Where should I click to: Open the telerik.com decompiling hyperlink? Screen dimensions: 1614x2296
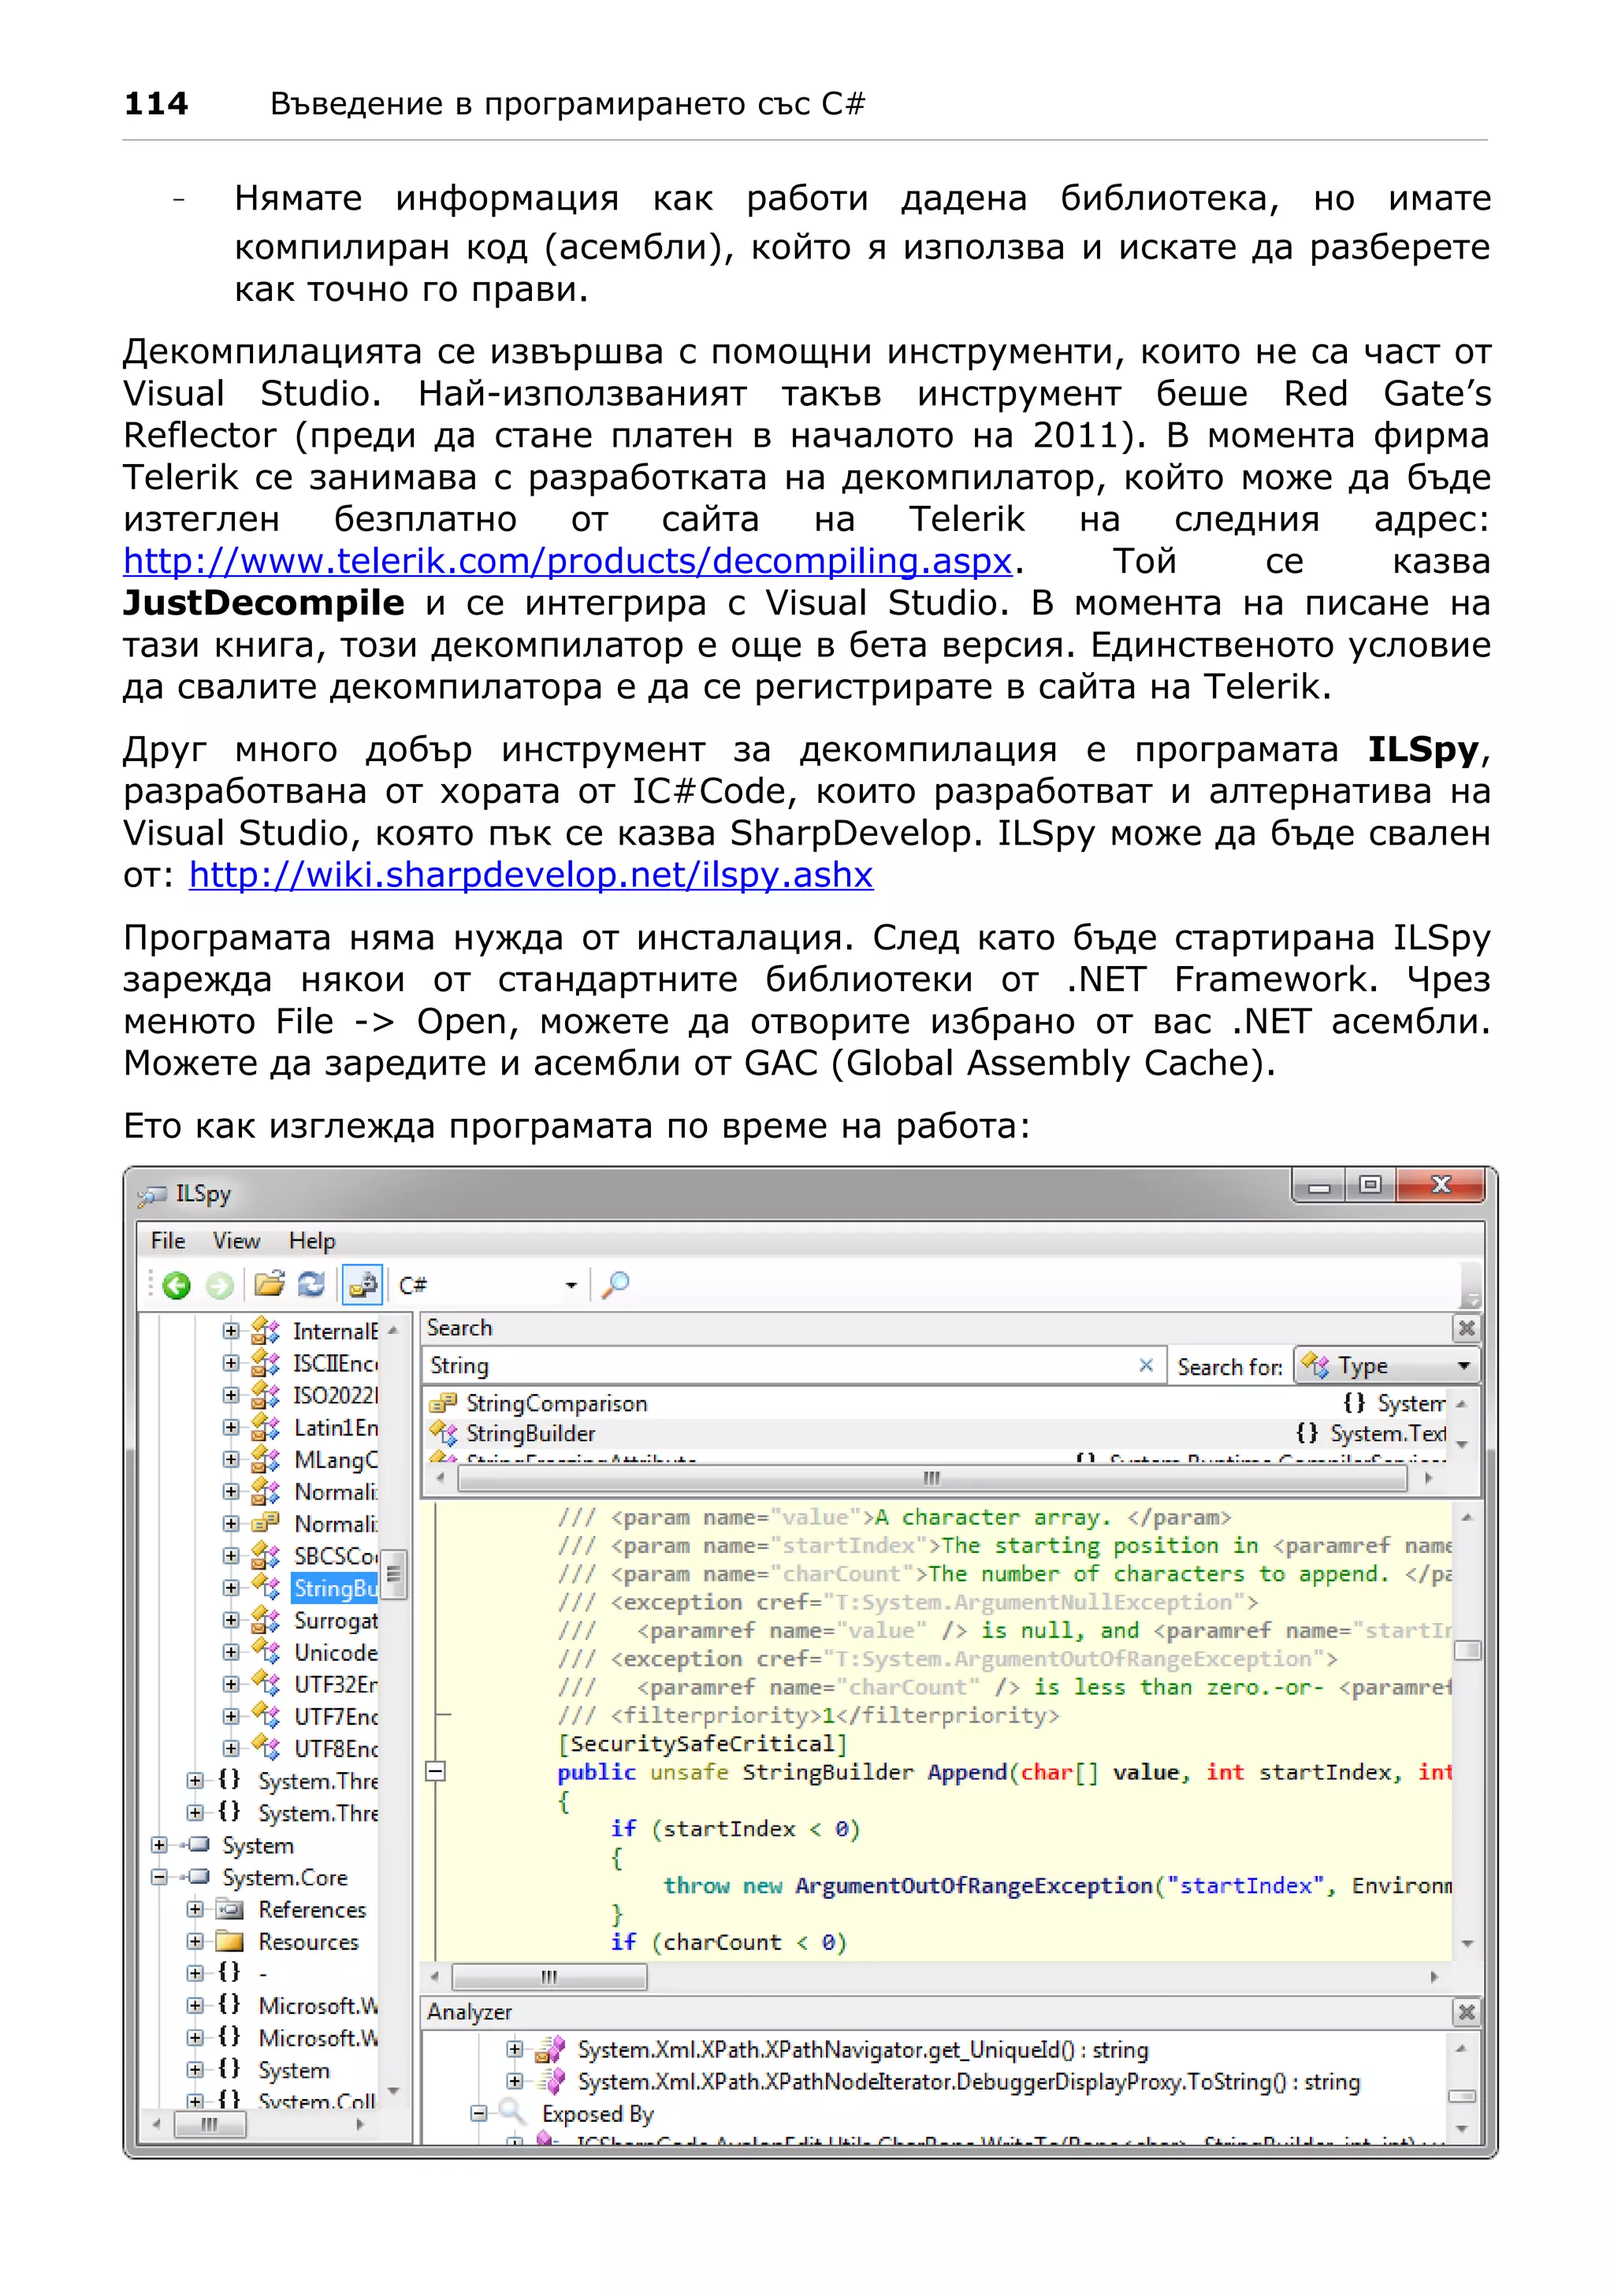(x=567, y=561)
